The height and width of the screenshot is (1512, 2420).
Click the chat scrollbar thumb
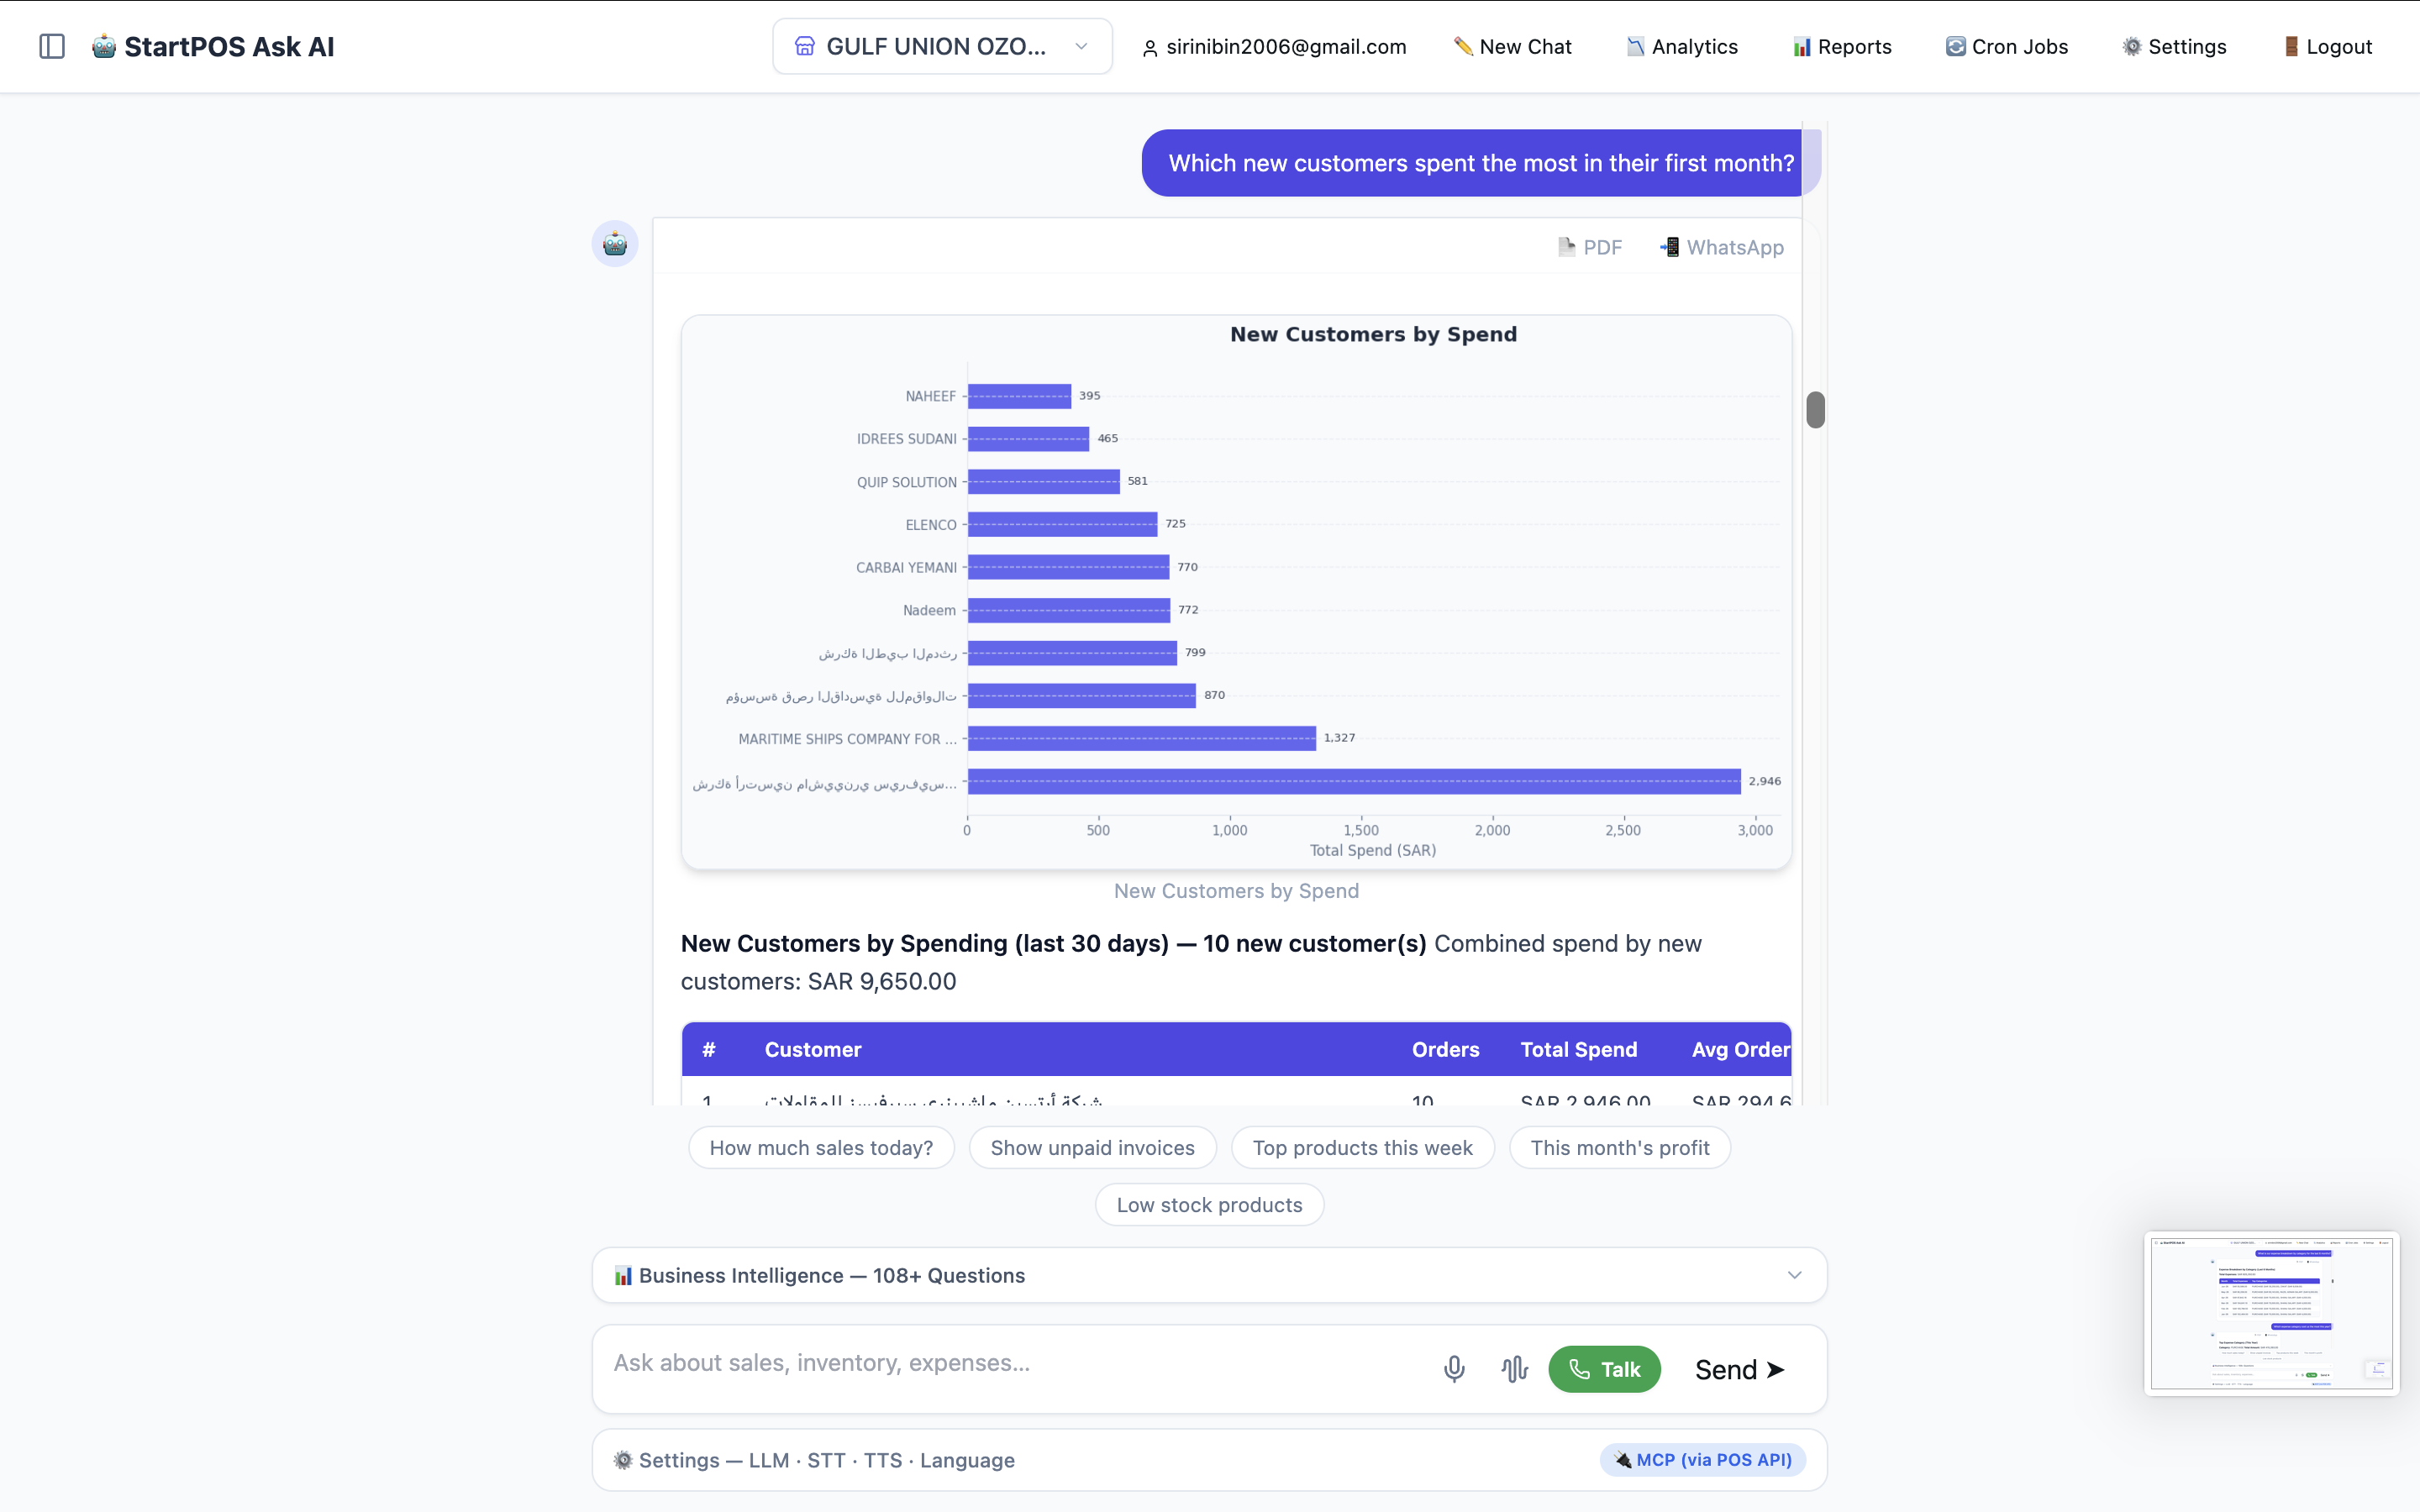1815,410
